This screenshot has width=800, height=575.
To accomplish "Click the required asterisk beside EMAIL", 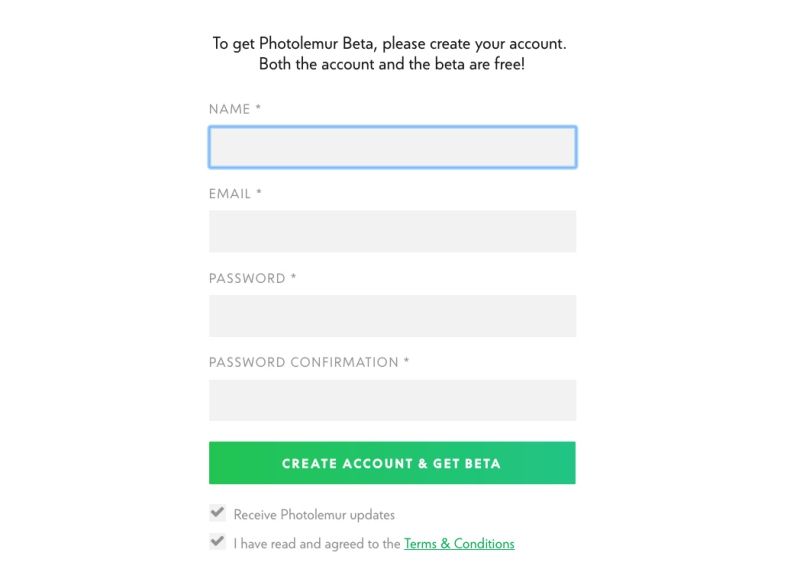I will tap(259, 192).
